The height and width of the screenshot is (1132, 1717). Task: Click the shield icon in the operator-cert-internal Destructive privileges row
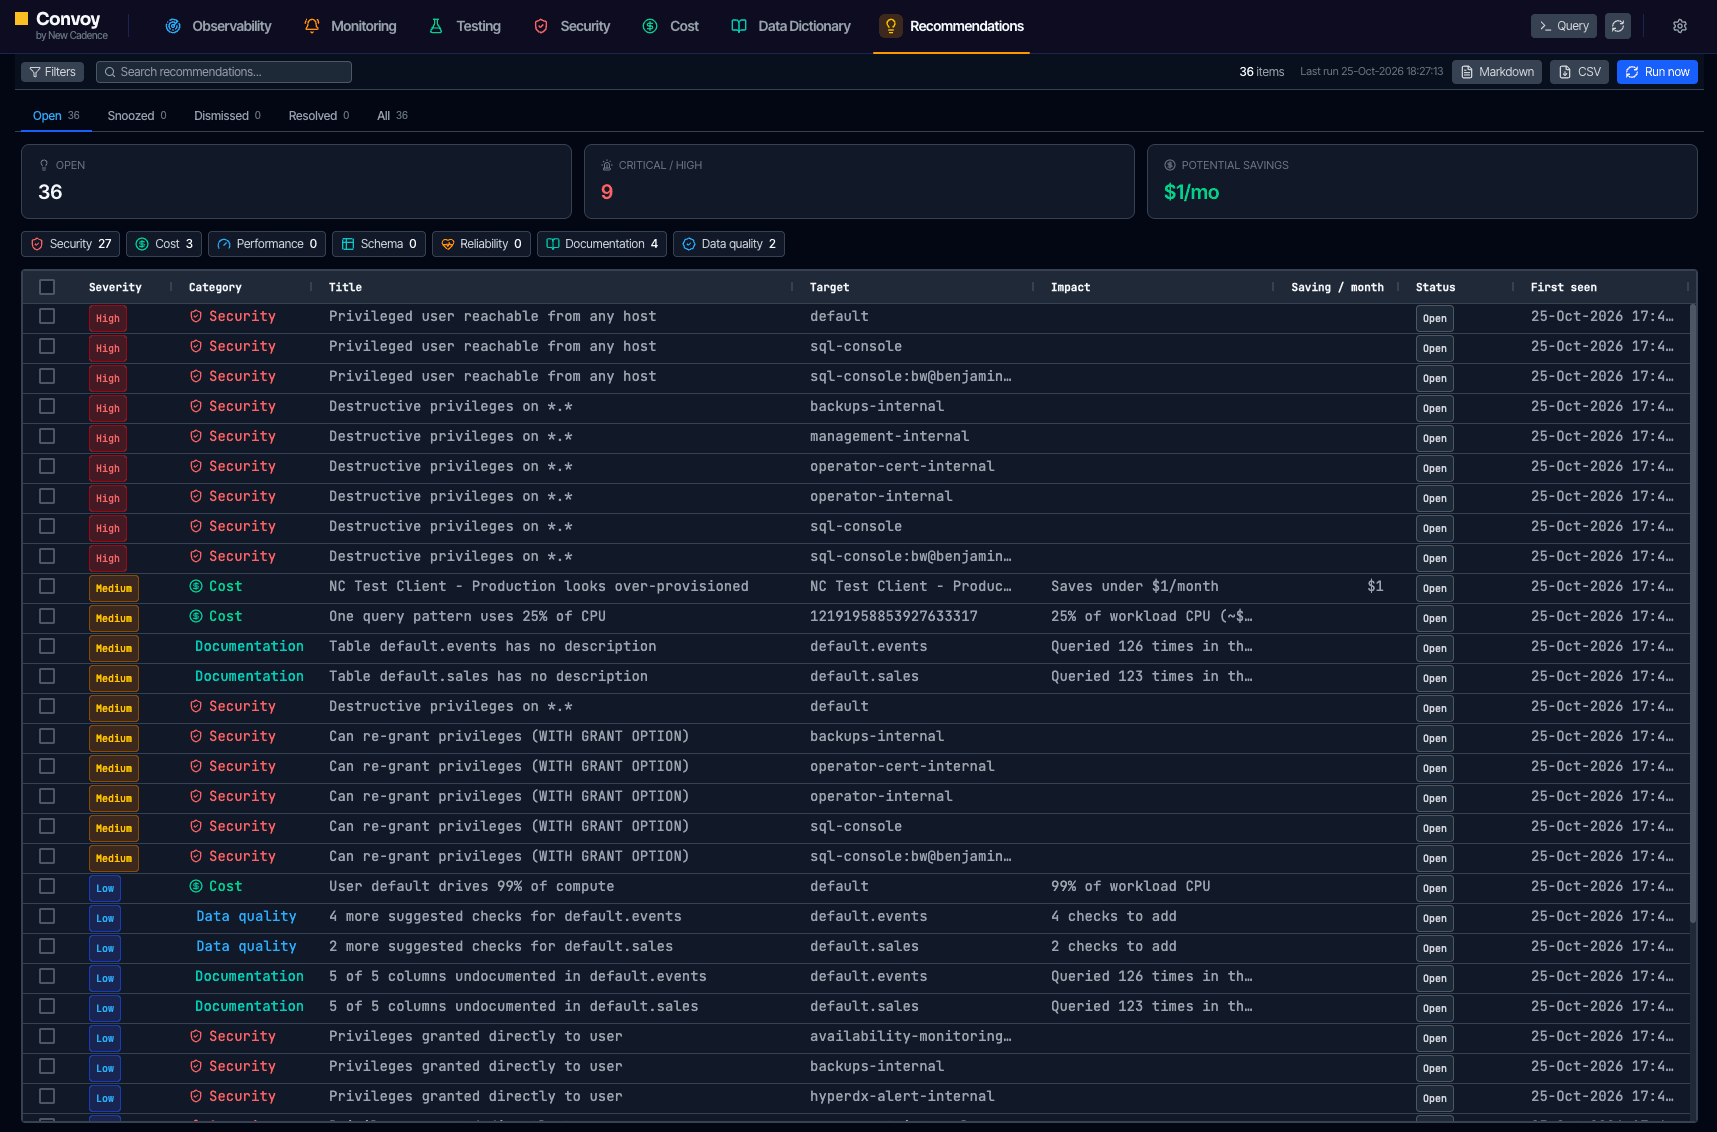point(196,466)
